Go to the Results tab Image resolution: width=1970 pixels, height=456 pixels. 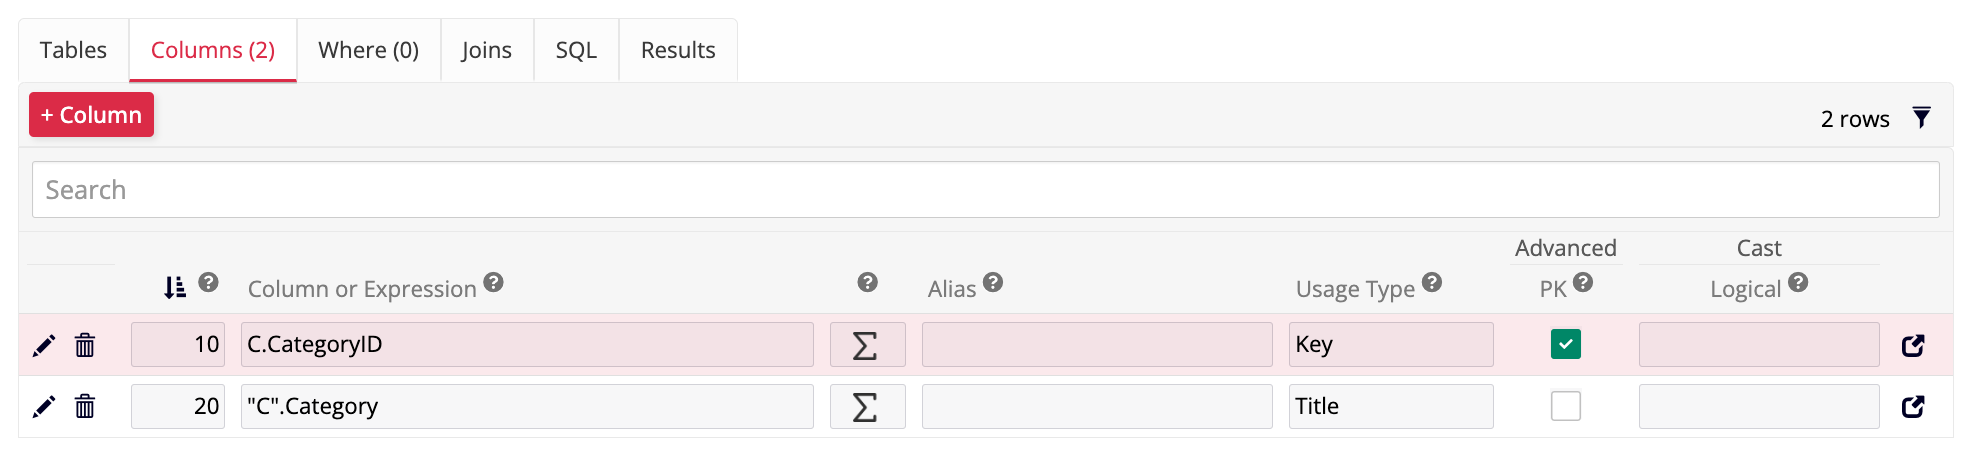[x=678, y=50]
